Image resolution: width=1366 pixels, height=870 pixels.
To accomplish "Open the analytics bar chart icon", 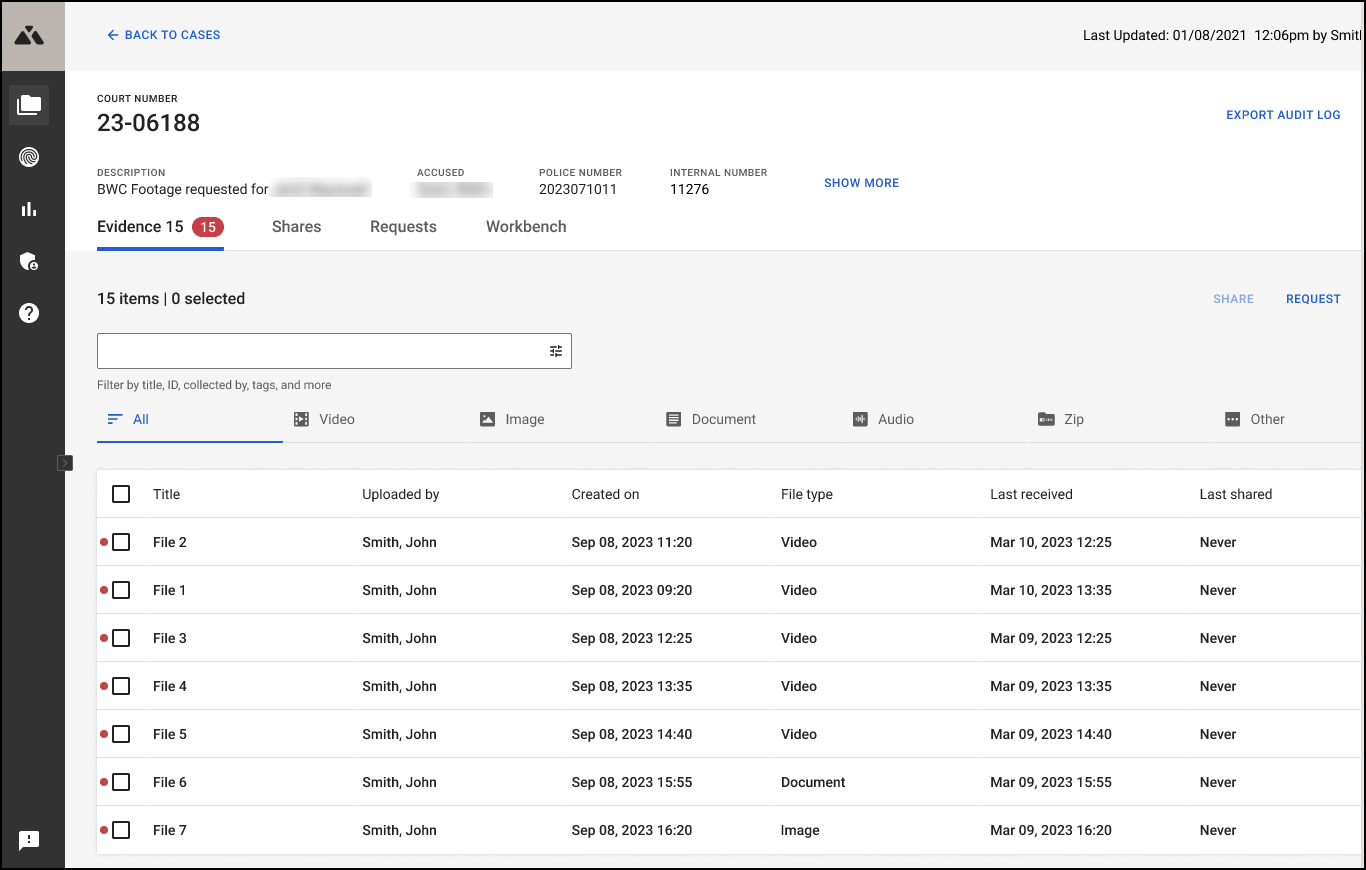I will [29, 209].
